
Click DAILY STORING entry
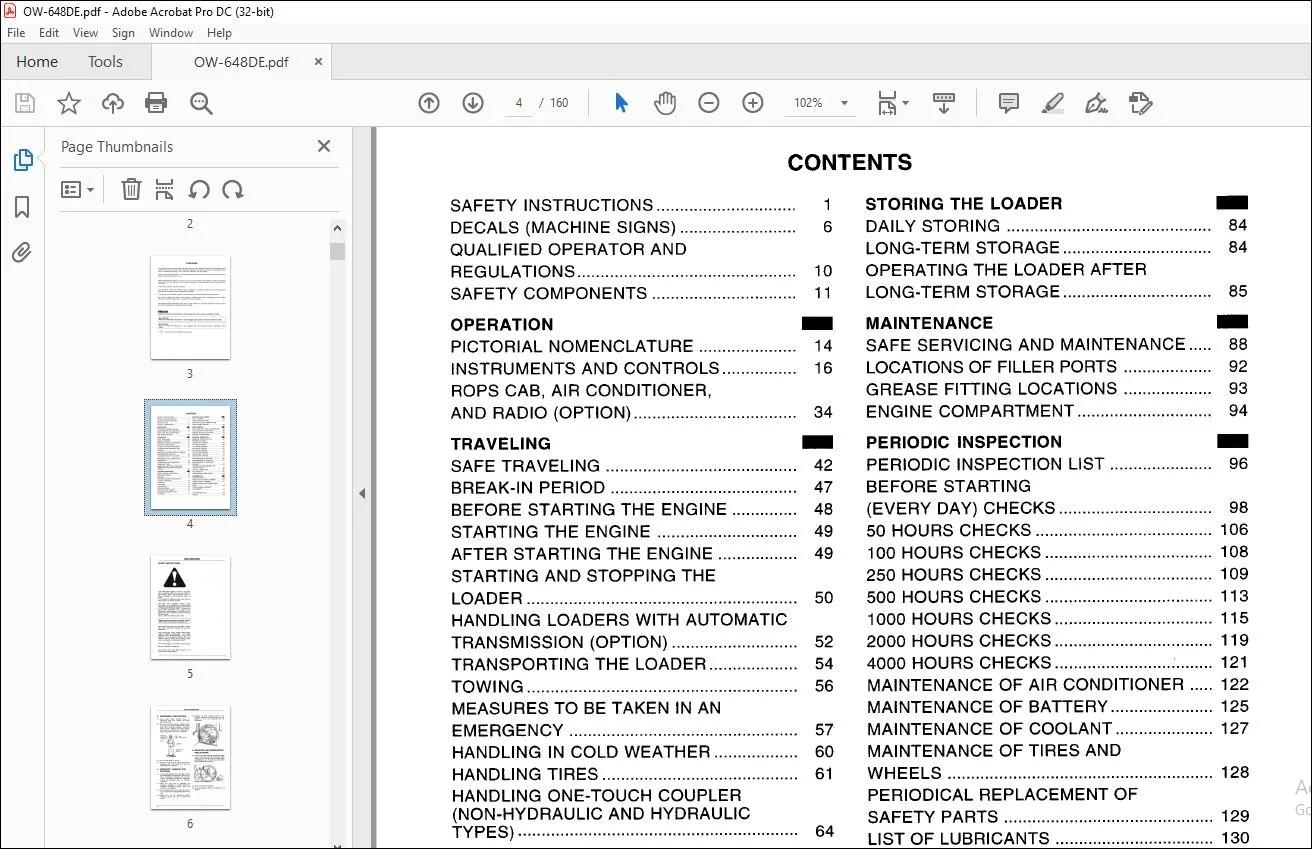pyautogui.click(x=1057, y=226)
